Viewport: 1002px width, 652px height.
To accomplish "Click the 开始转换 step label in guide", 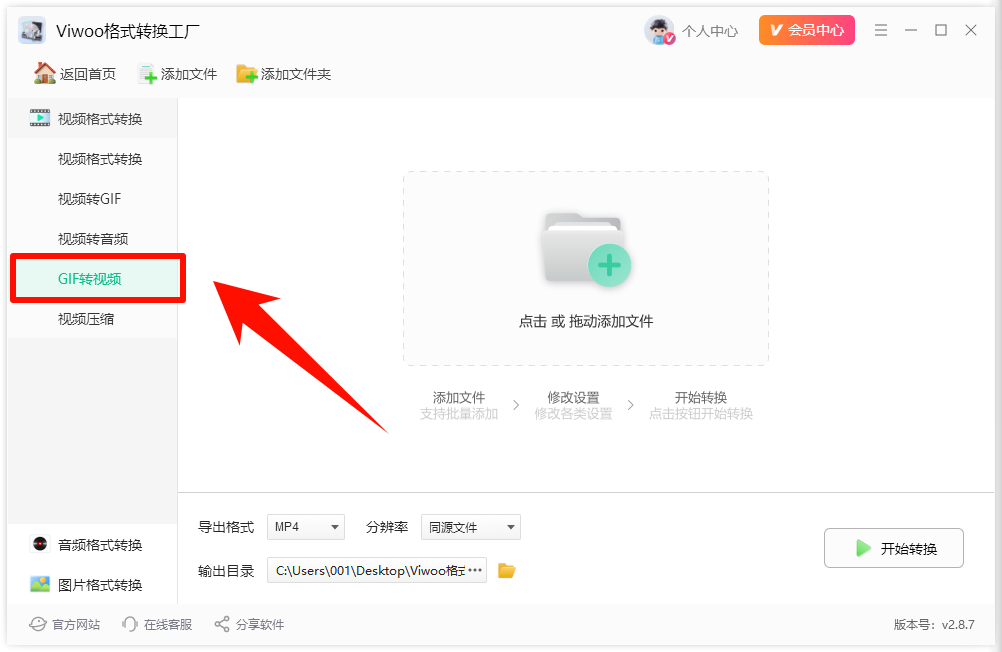I will [701, 398].
